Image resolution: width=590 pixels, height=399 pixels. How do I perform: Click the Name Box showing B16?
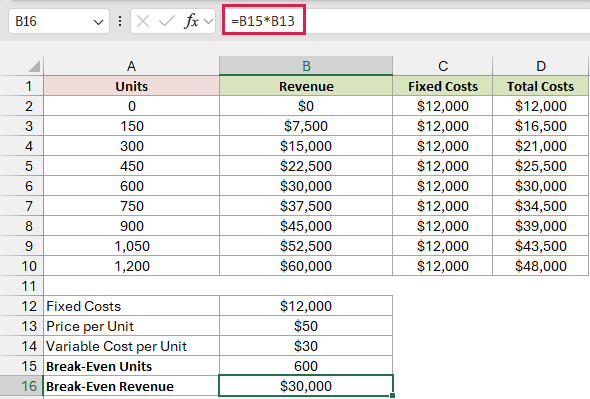59,21
